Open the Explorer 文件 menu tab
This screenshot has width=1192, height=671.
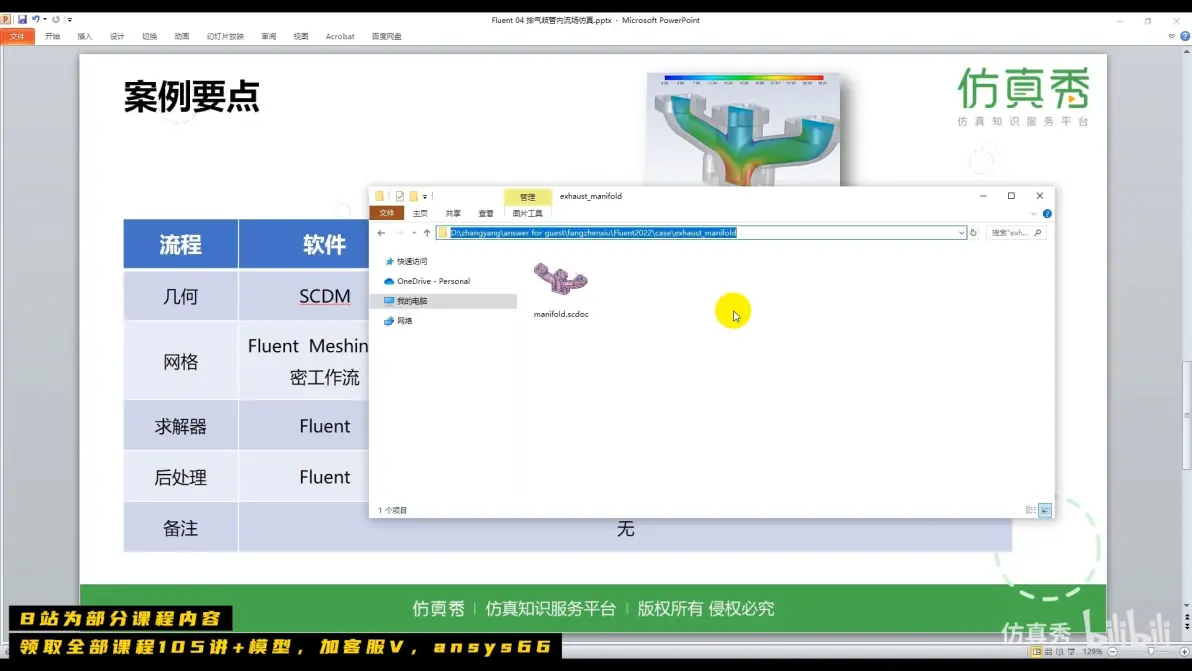coord(386,214)
